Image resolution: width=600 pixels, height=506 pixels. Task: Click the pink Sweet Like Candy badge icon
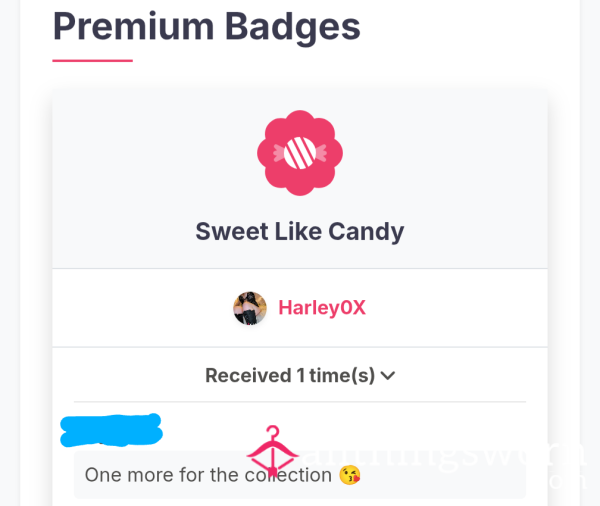[x=300, y=153]
